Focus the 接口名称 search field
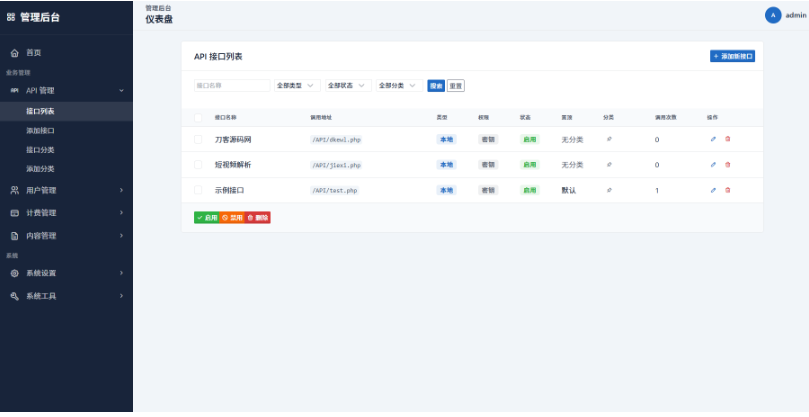Viewport: 809px width, 417px height. [x=232, y=86]
